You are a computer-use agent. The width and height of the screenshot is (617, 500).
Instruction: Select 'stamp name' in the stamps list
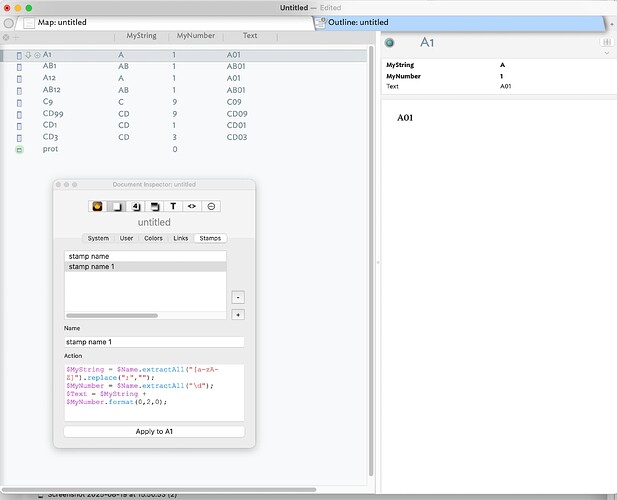point(145,256)
